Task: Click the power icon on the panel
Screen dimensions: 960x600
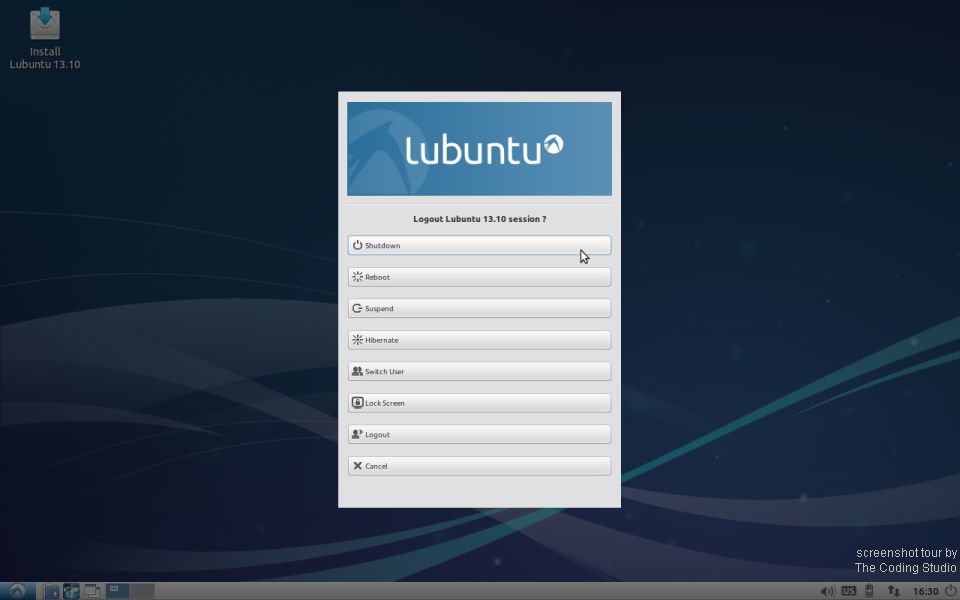Action: point(950,591)
